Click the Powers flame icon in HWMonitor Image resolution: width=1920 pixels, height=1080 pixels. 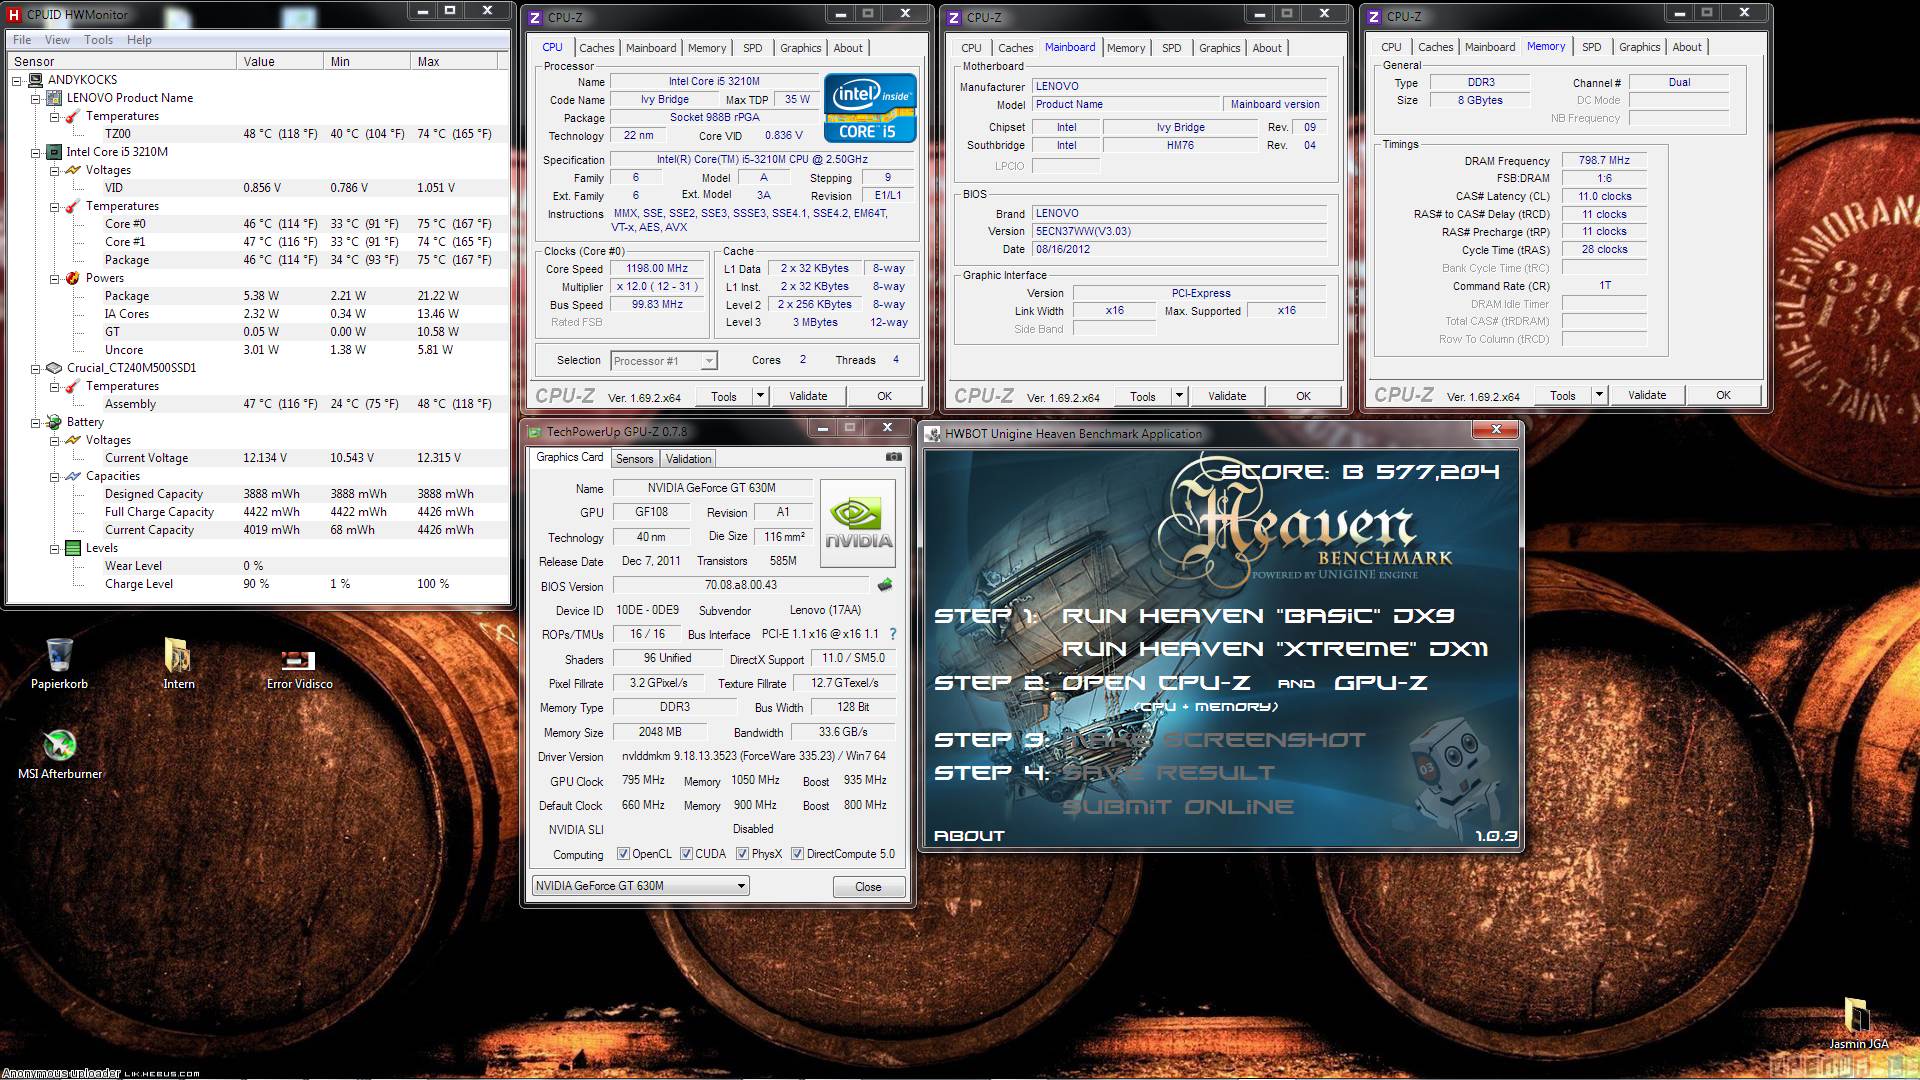pyautogui.click(x=73, y=278)
